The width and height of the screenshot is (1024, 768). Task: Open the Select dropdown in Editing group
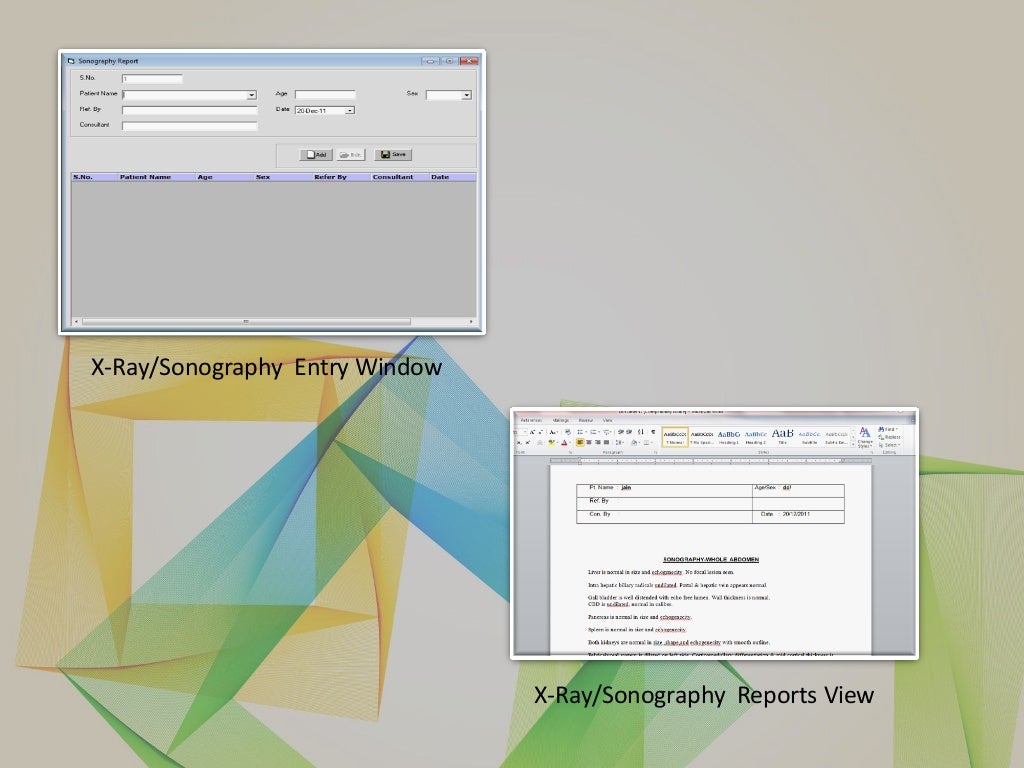[889, 445]
